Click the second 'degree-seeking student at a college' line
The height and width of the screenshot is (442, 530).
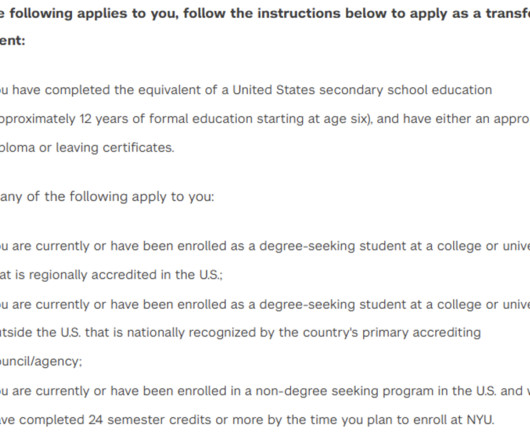265,304
